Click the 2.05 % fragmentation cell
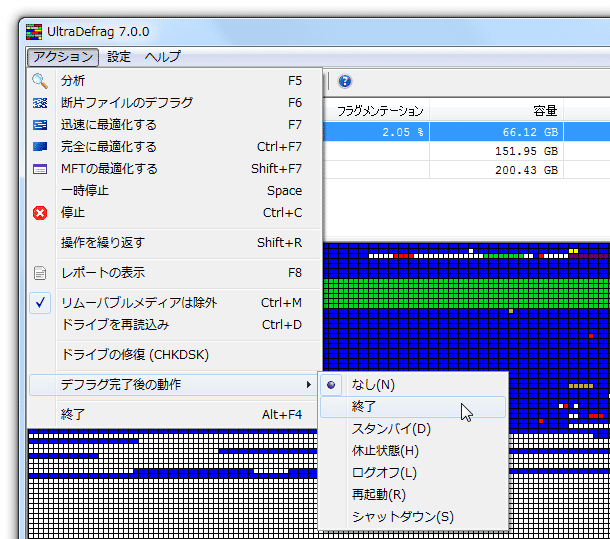 tap(376, 132)
